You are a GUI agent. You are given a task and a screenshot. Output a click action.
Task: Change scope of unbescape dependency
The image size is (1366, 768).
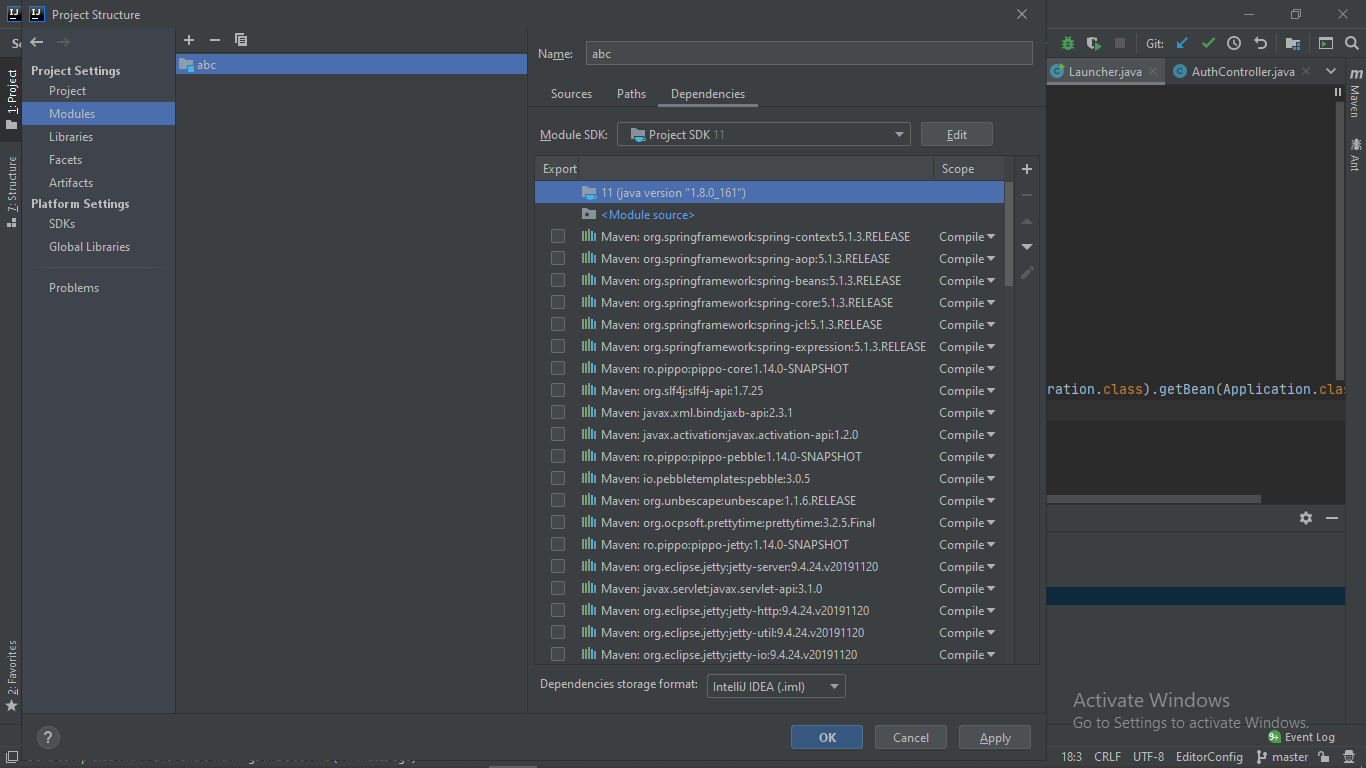click(x=967, y=501)
